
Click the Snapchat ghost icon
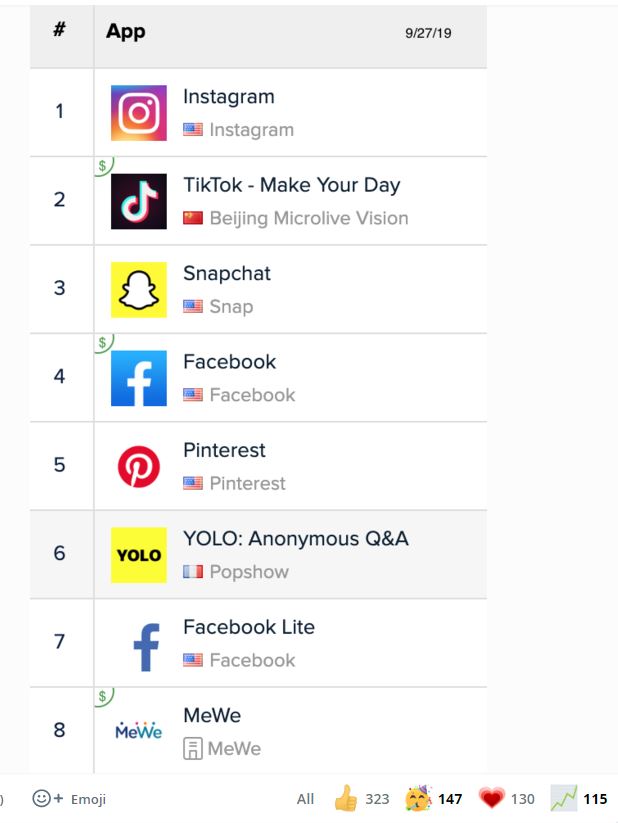[139, 290]
